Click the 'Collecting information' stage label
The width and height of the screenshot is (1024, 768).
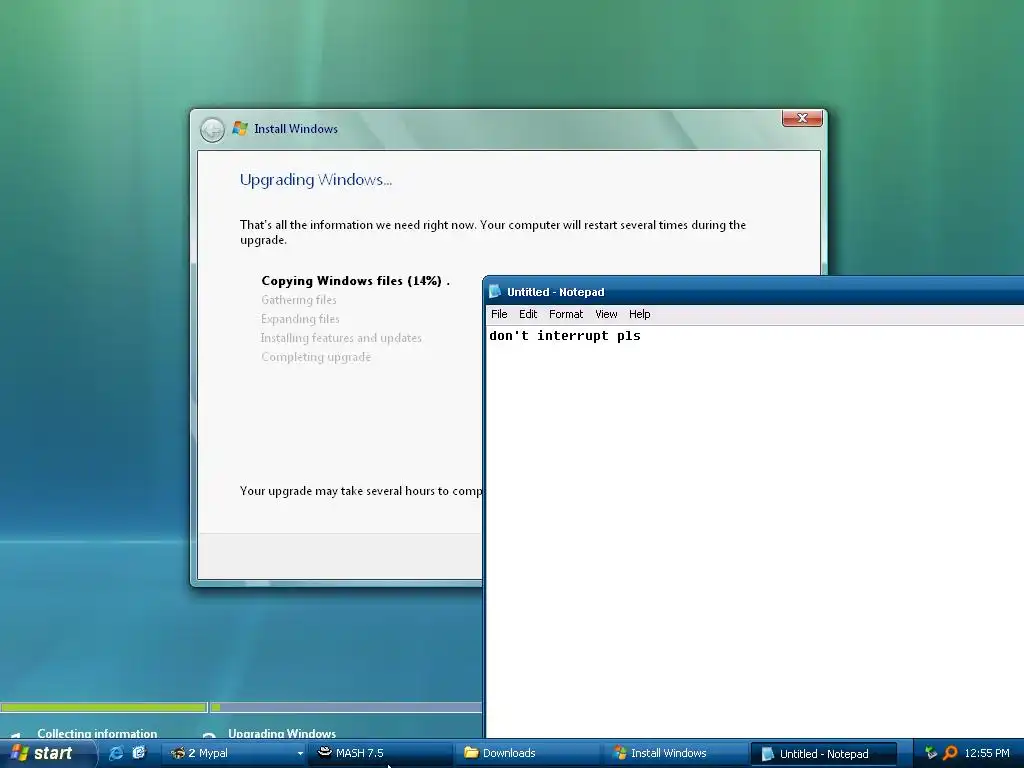(x=97, y=733)
